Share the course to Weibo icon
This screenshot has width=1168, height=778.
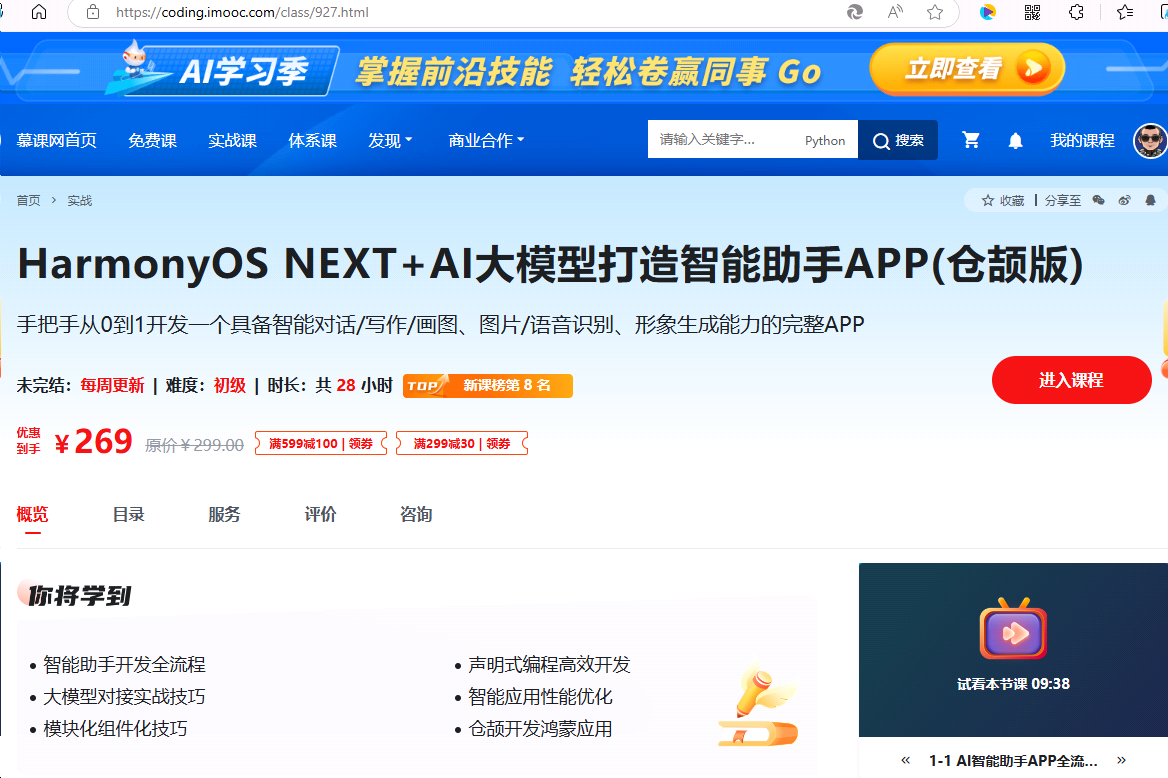pos(1124,200)
